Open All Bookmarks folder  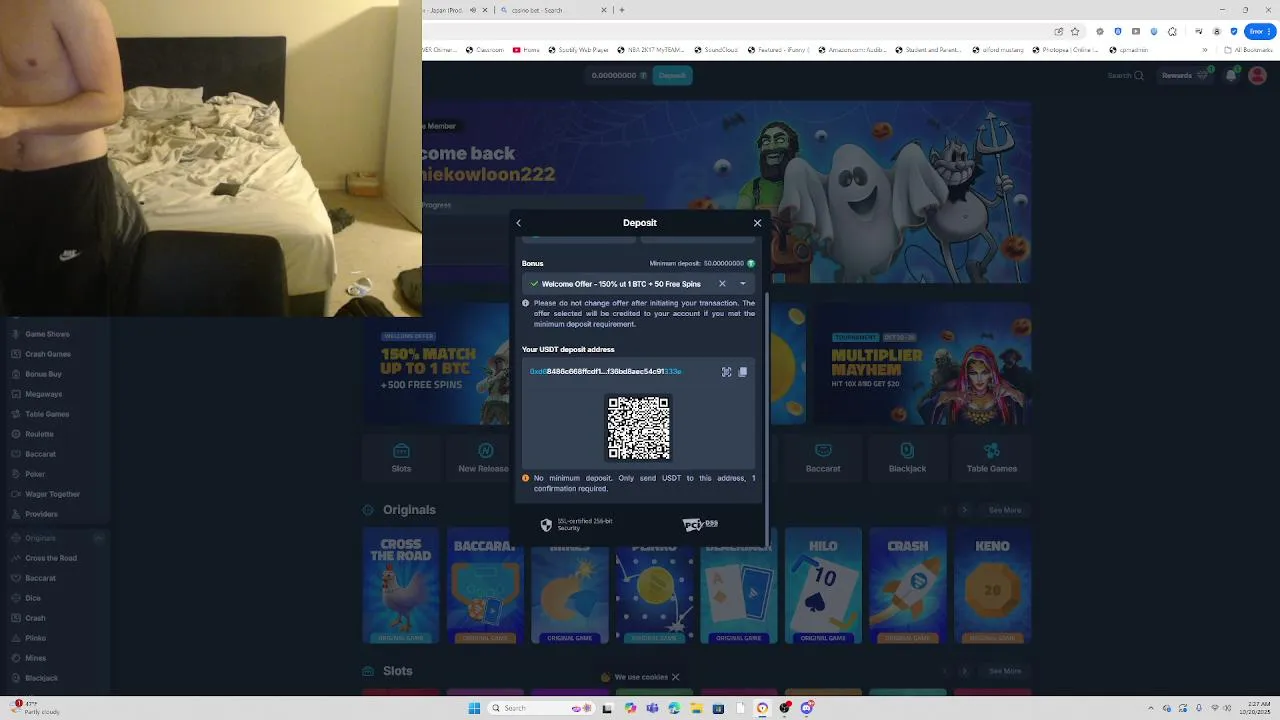coord(1249,49)
